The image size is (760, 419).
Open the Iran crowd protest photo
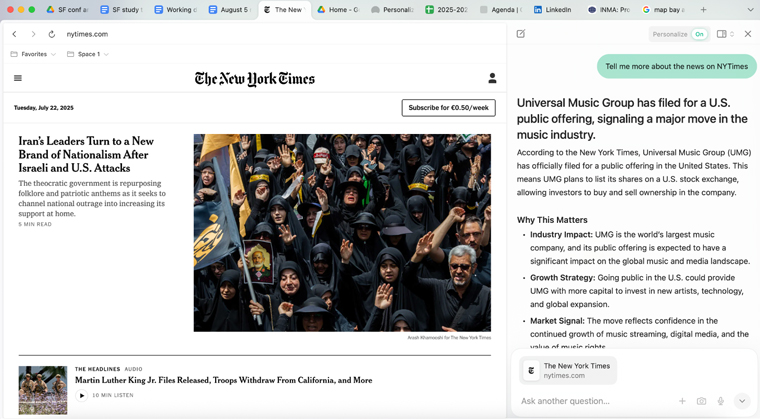[342, 233]
